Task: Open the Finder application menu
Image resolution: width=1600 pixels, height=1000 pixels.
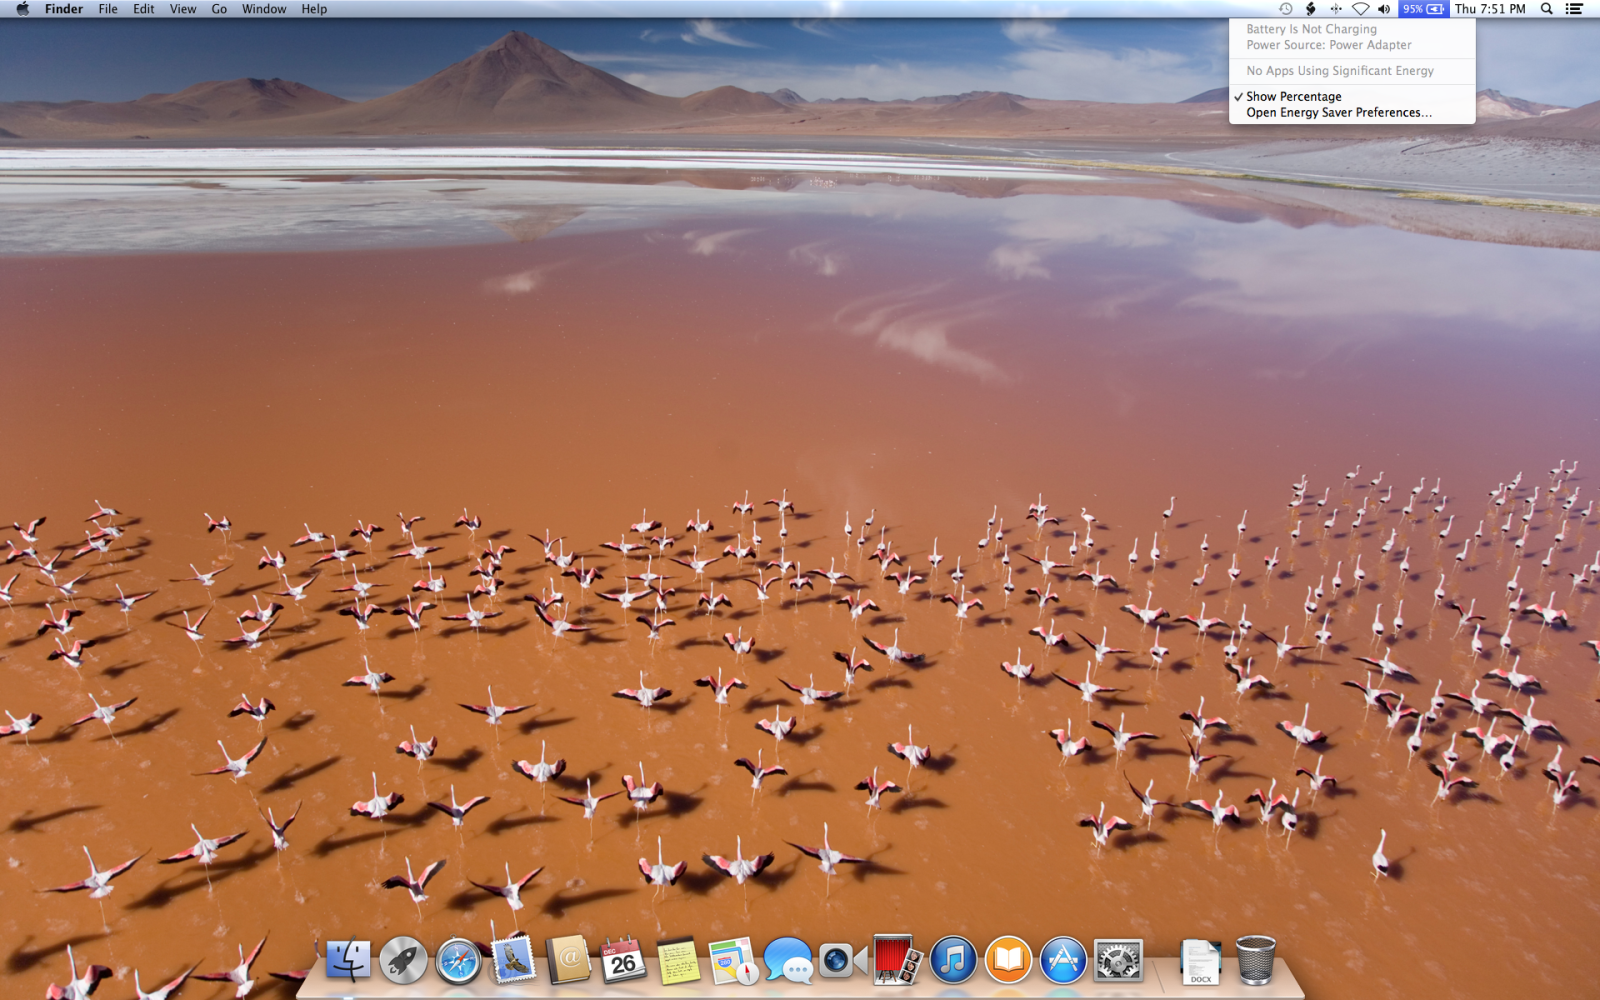Action: 64,9
